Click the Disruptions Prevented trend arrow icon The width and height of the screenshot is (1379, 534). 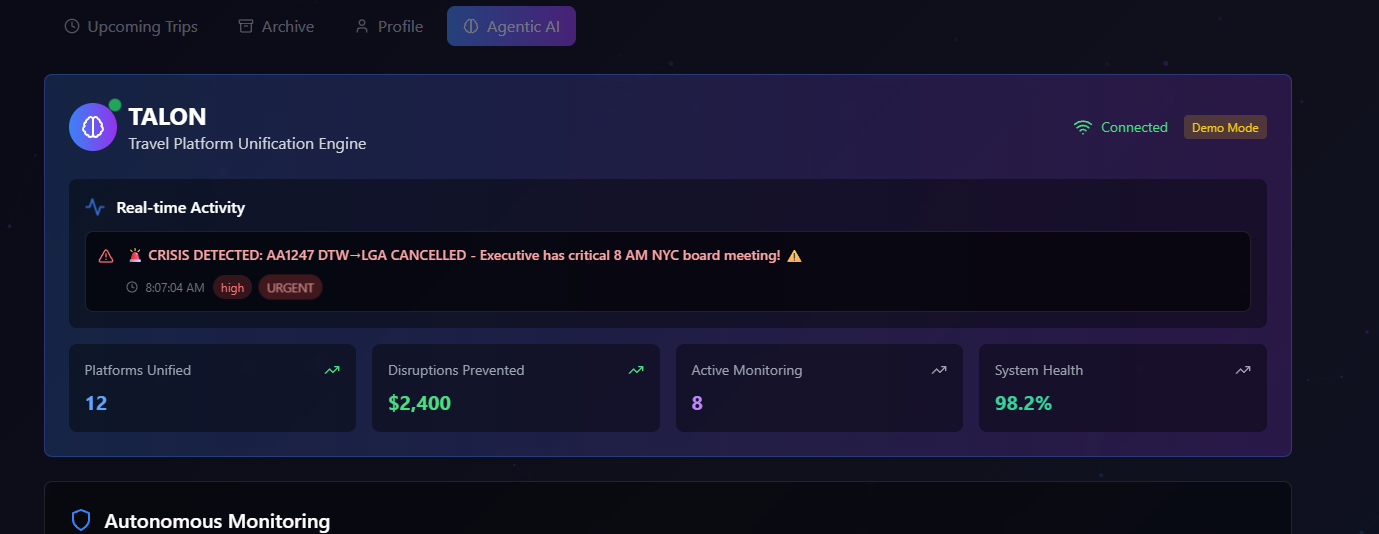click(636, 370)
